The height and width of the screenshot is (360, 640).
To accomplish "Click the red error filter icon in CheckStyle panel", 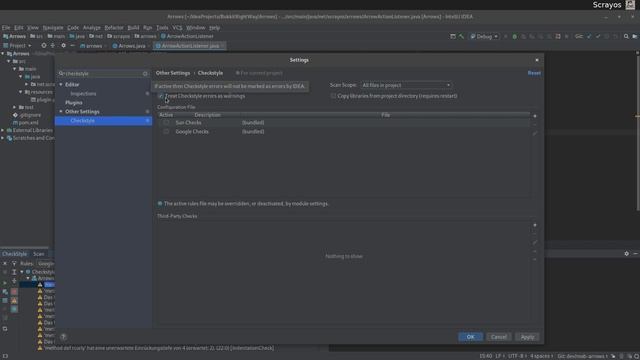I will 14,291.
